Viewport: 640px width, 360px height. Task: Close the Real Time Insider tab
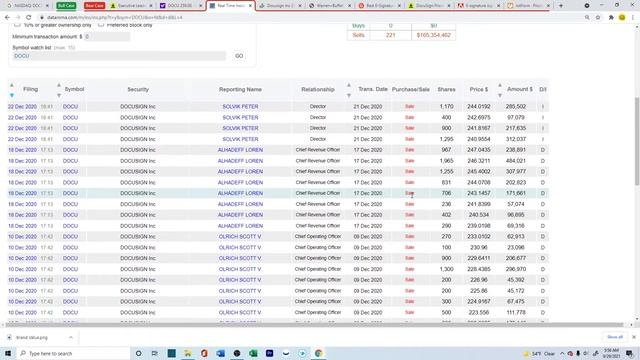250,6
